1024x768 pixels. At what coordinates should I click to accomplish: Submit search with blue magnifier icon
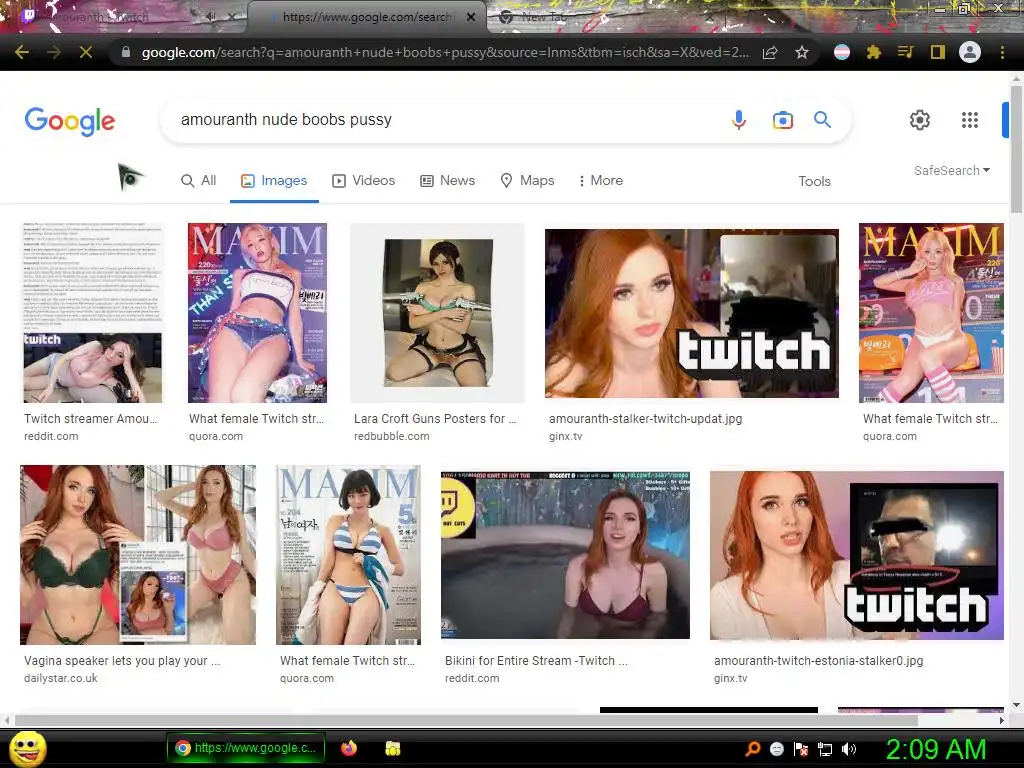[x=822, y=120]
